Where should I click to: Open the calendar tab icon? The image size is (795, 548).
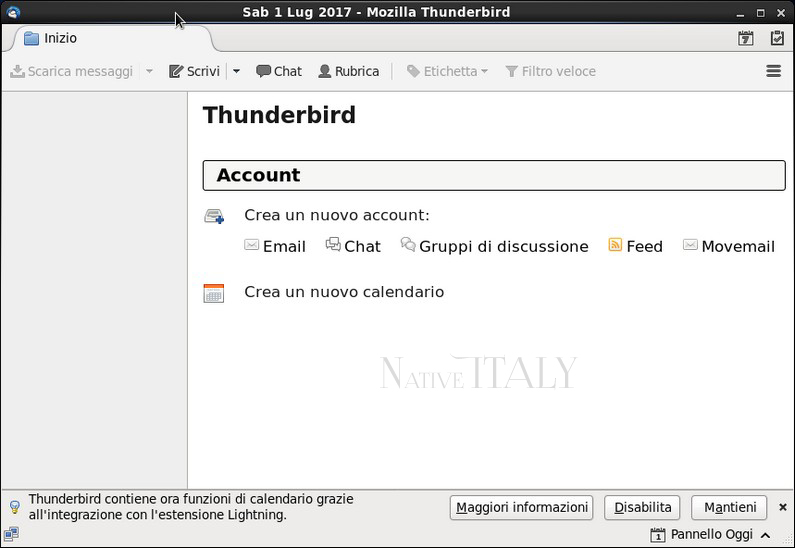pyautogui.click(x=746, y=39)
